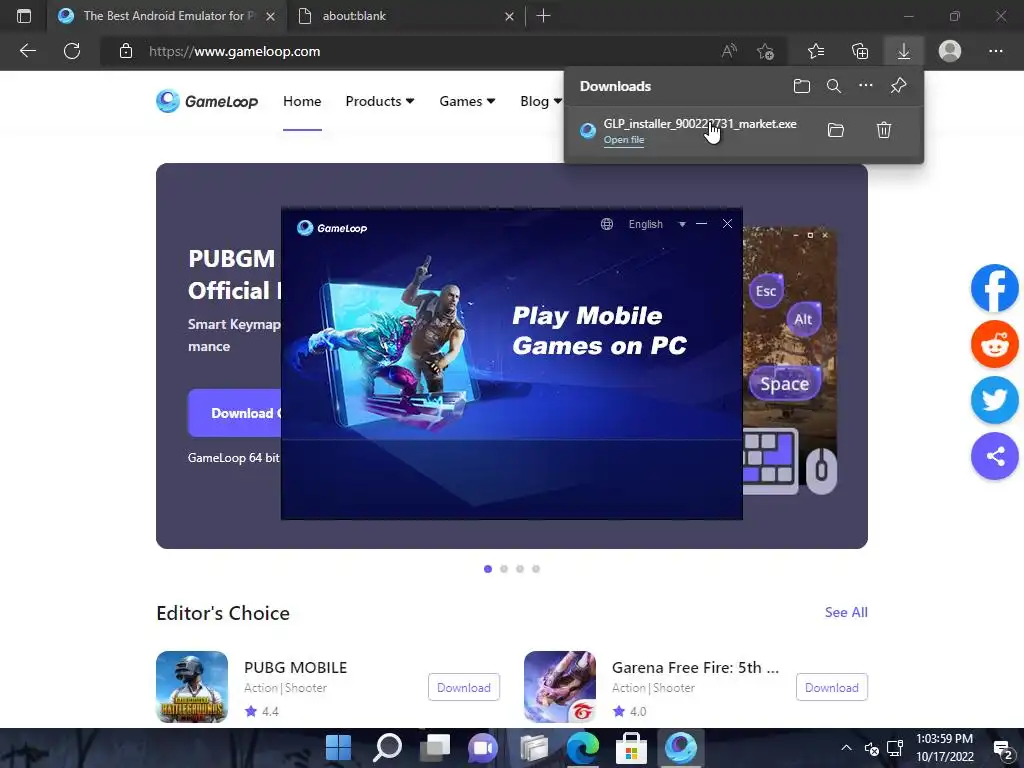
Task: Close the about:blank tab
Action: tap(509, 16)
